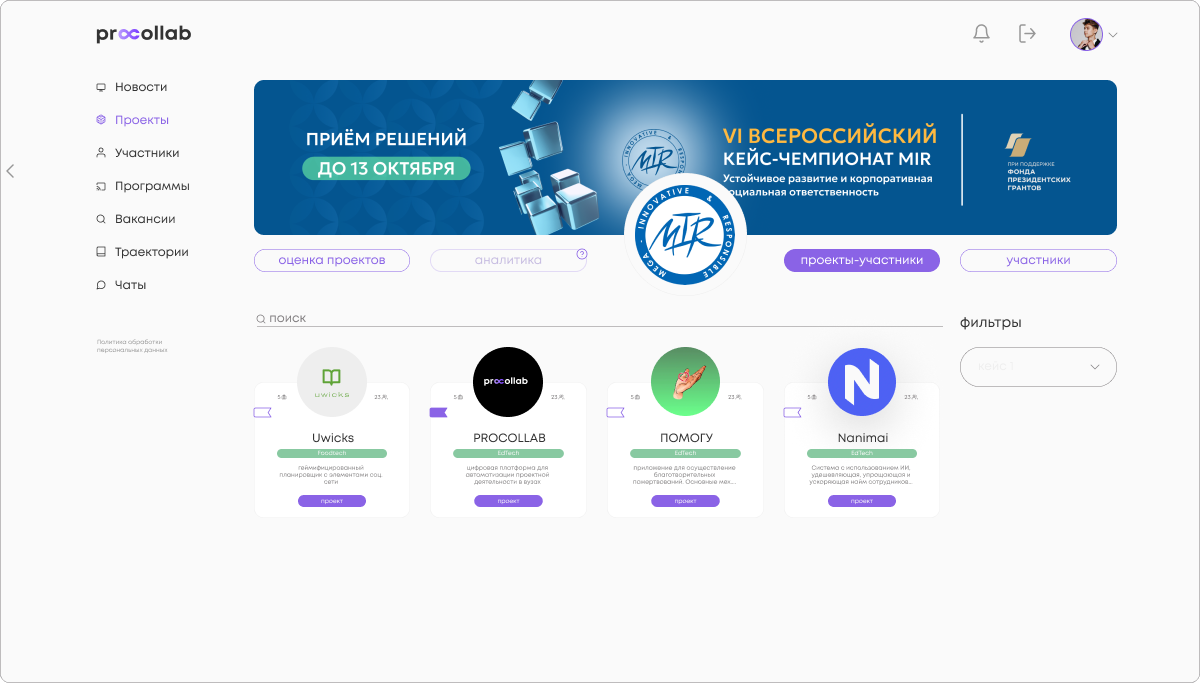Click the поиск search input field
Screen dimensions: 1200x683
tap(599, 318)
